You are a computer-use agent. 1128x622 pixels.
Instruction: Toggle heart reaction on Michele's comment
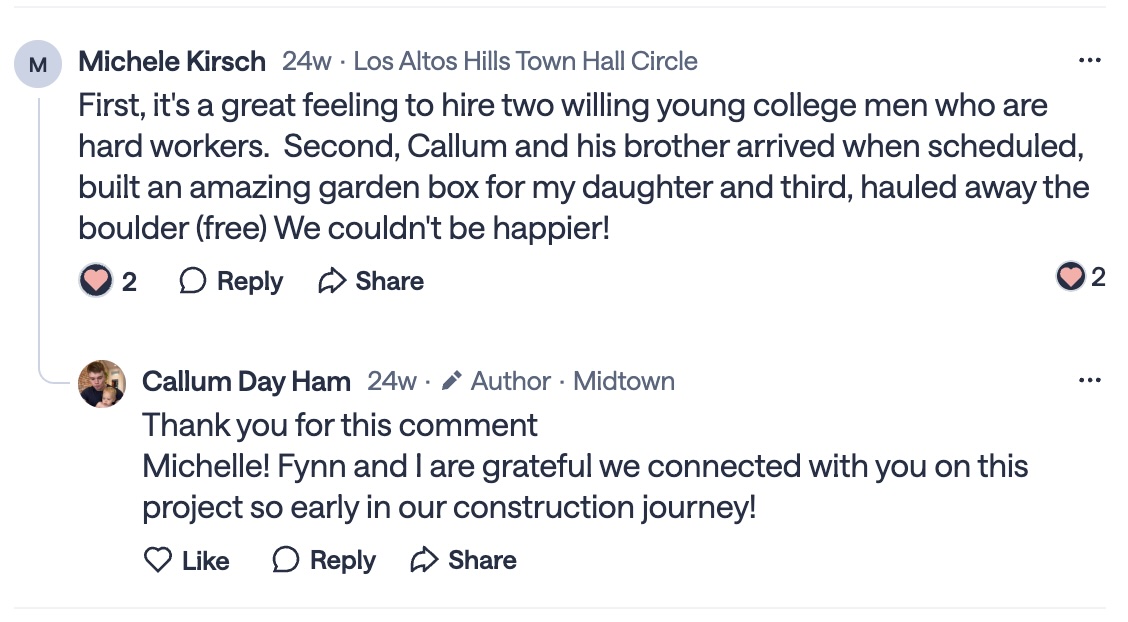(97, 281)
